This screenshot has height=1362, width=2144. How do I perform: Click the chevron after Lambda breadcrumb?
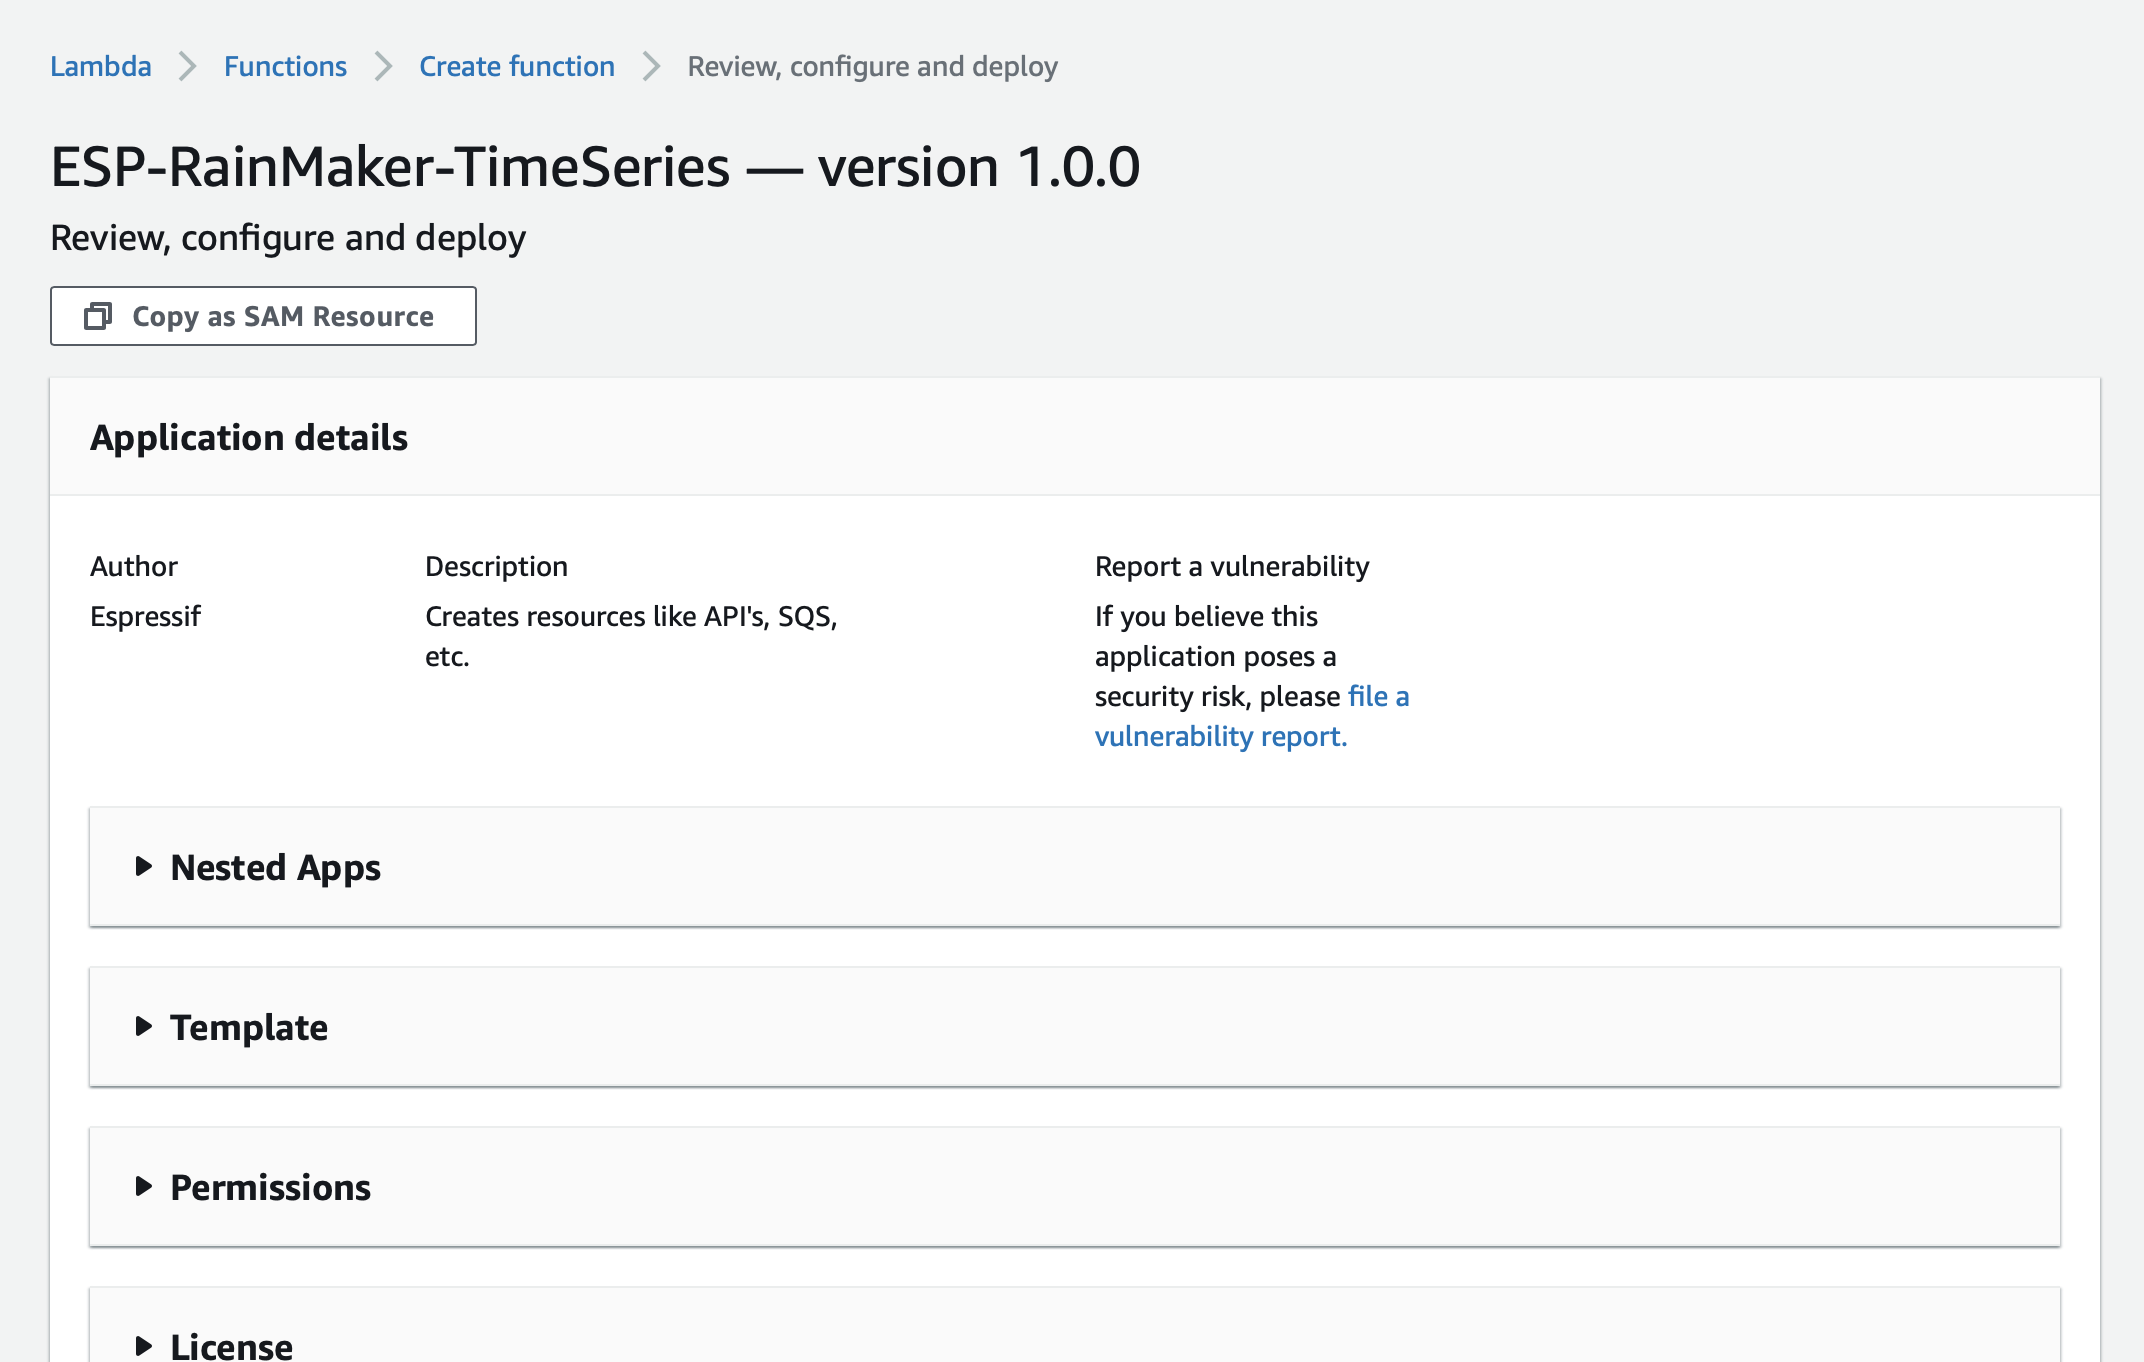click(x=187, y=66)
